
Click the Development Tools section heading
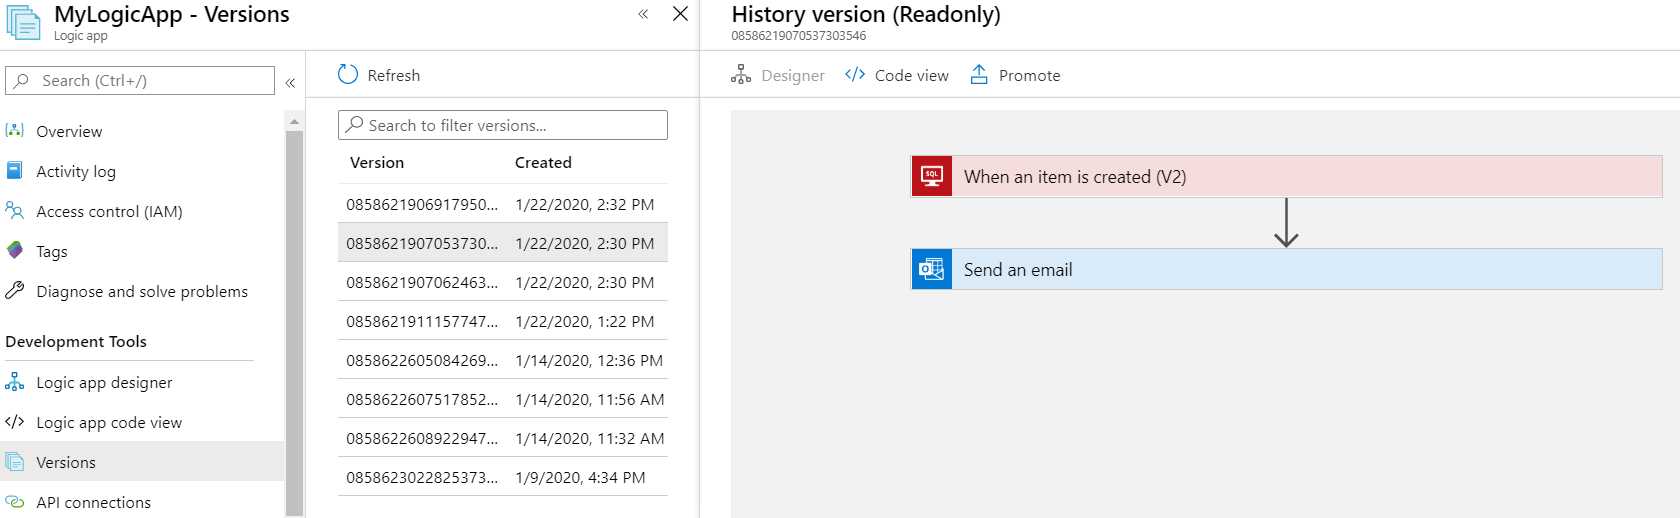pyautogui.click(x=76, y=341)
